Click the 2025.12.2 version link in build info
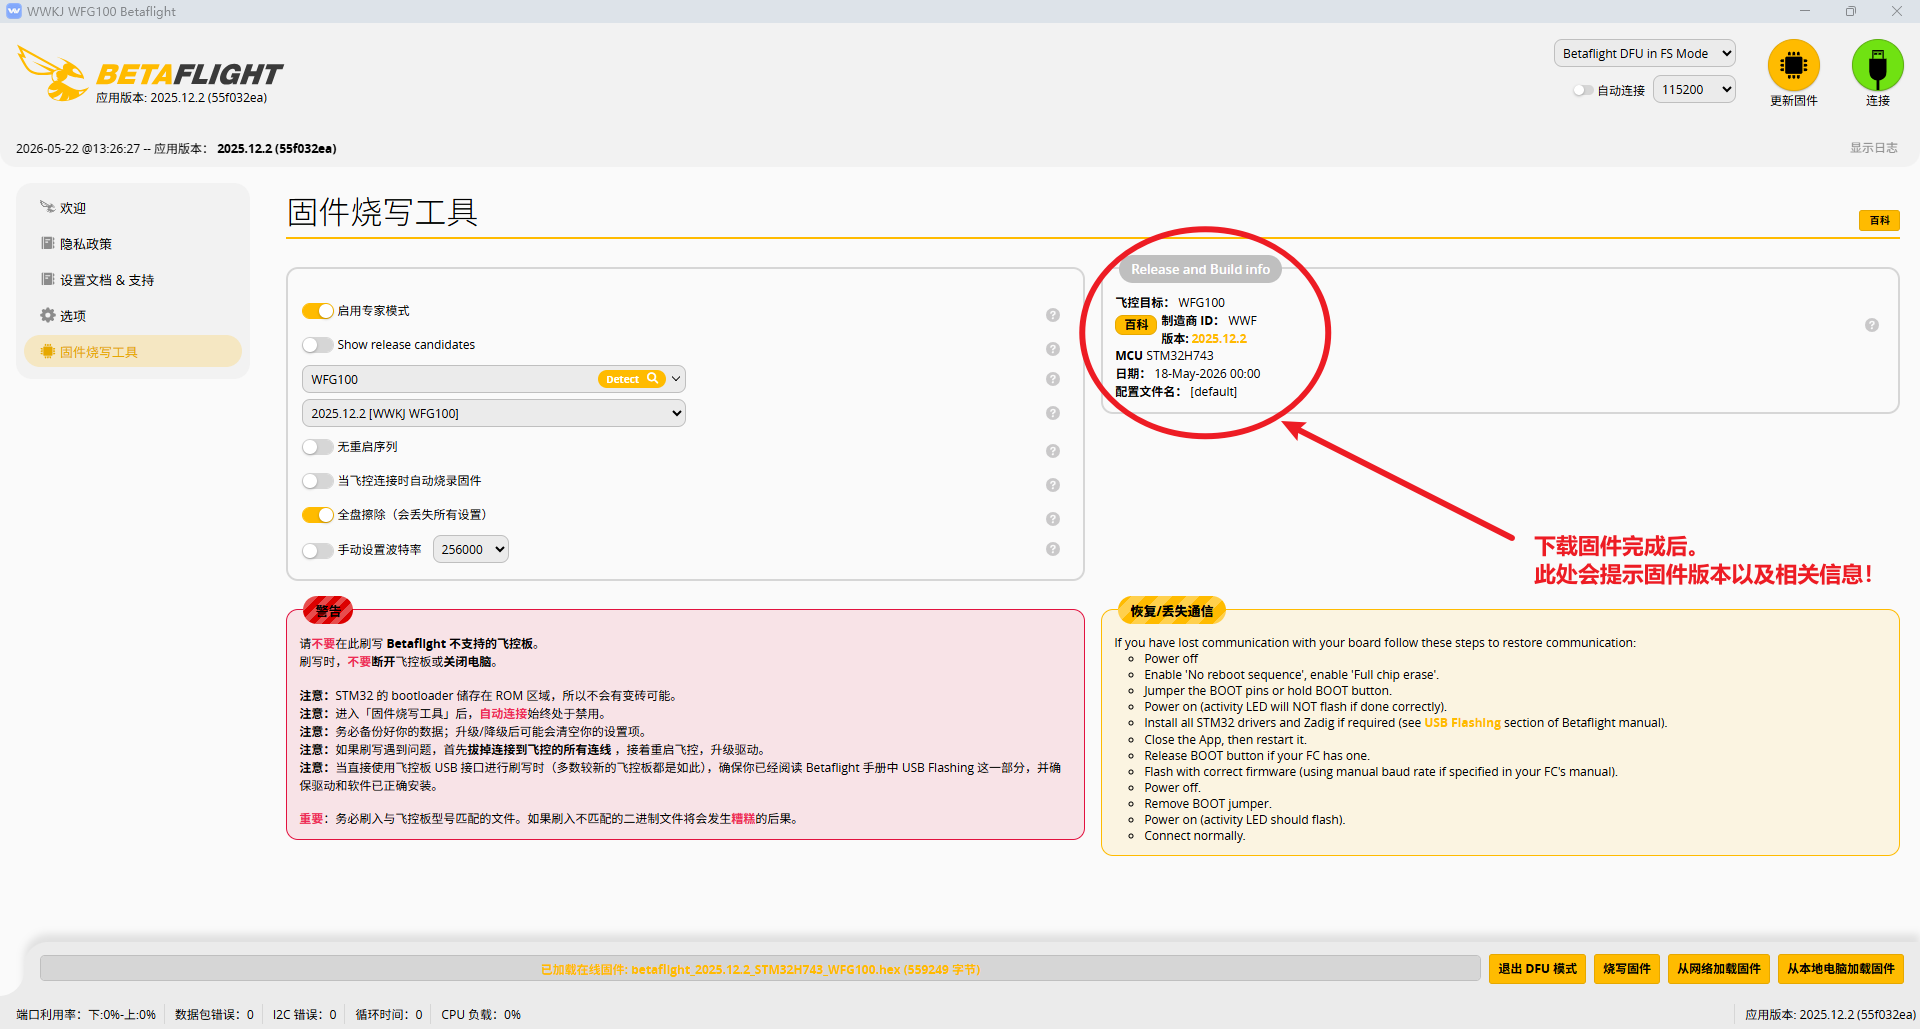1920x1029 pixels. tap(1219, 339)
